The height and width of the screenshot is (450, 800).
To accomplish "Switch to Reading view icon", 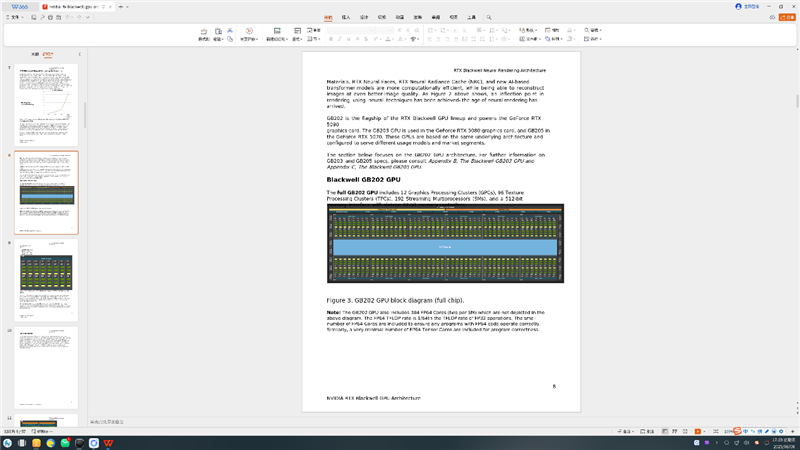I will (685, 432).
